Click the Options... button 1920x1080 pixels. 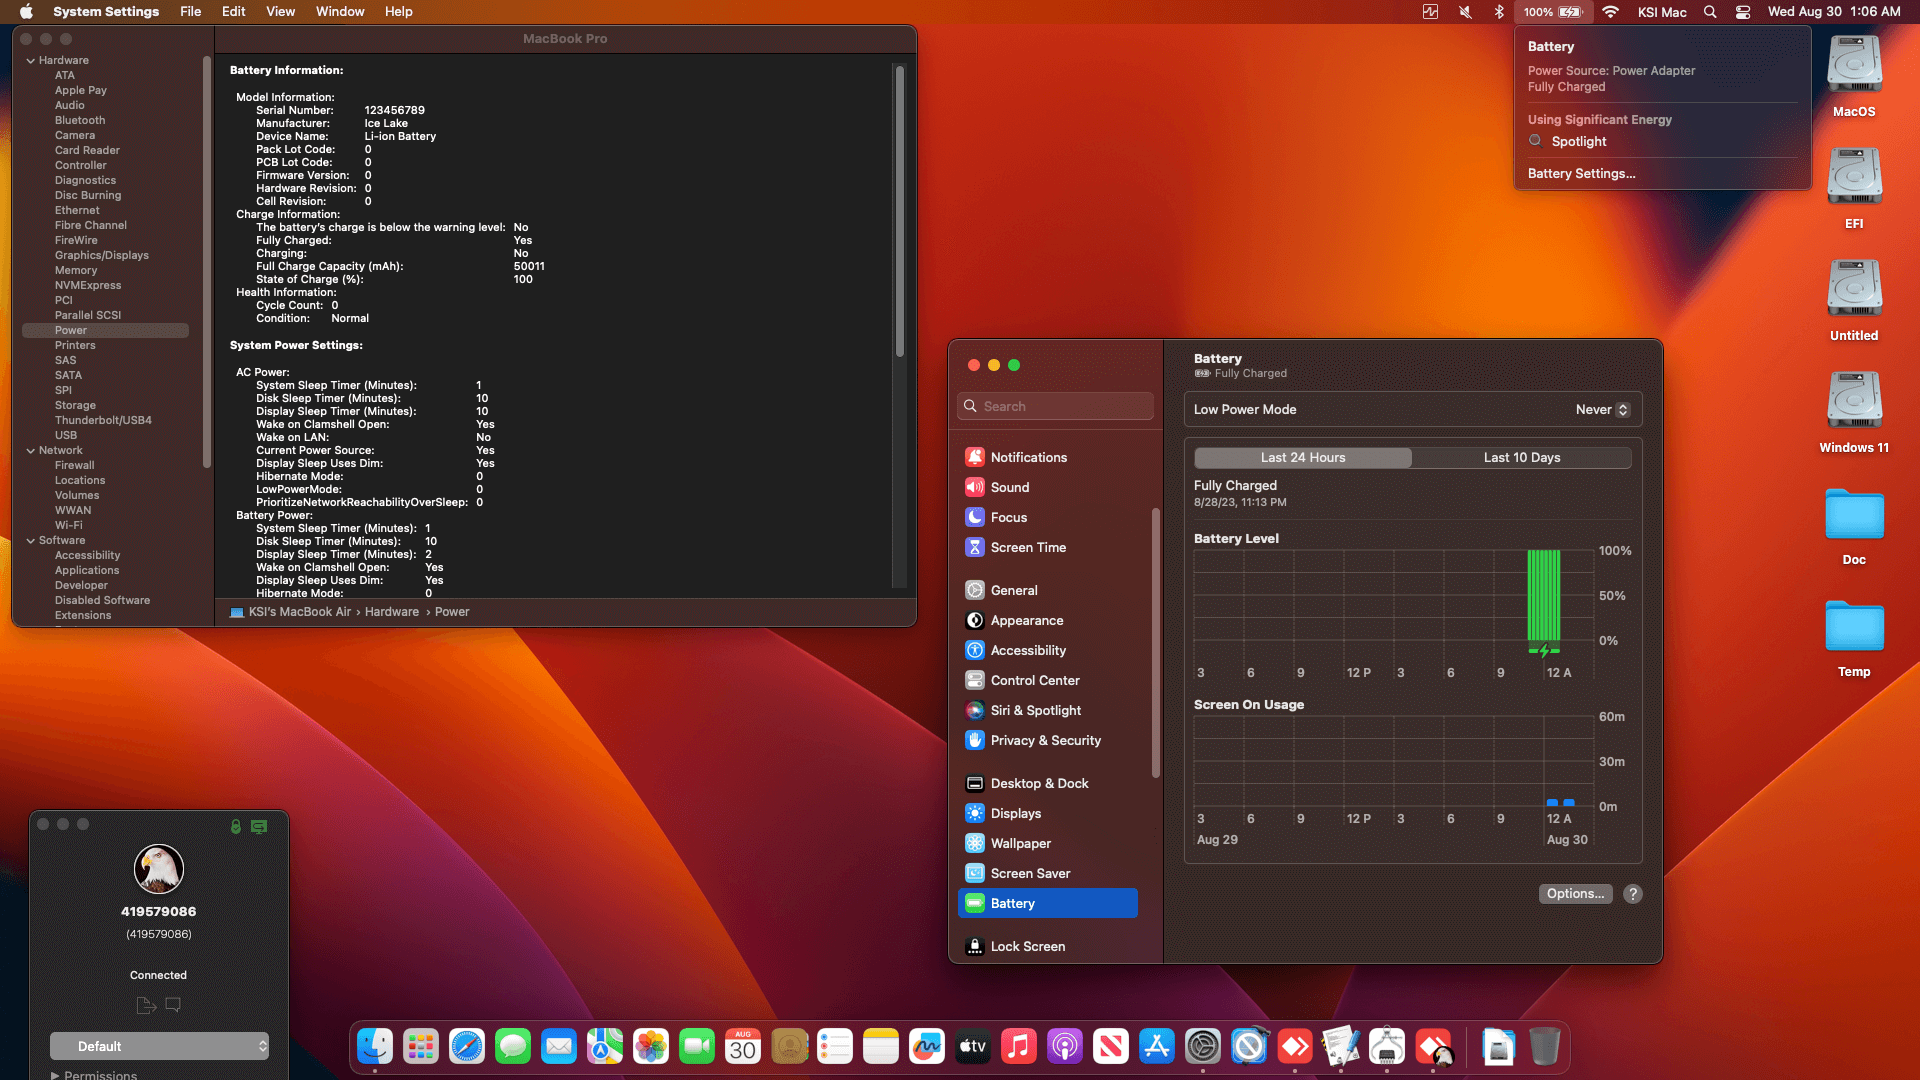(1575, 894)
